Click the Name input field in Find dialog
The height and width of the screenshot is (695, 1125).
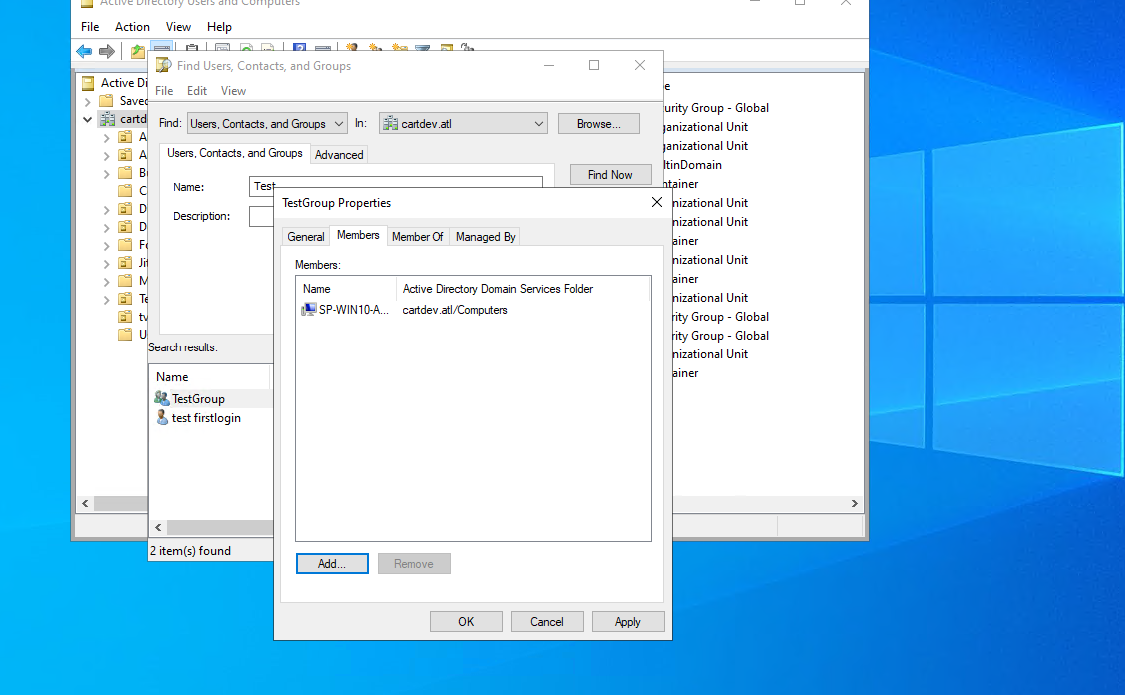click(x=395, y=186)
